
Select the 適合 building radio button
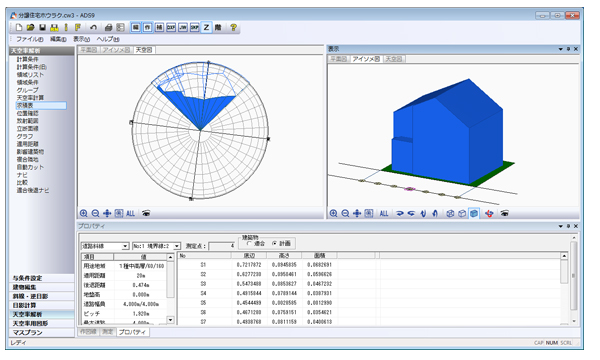(249, 243)
